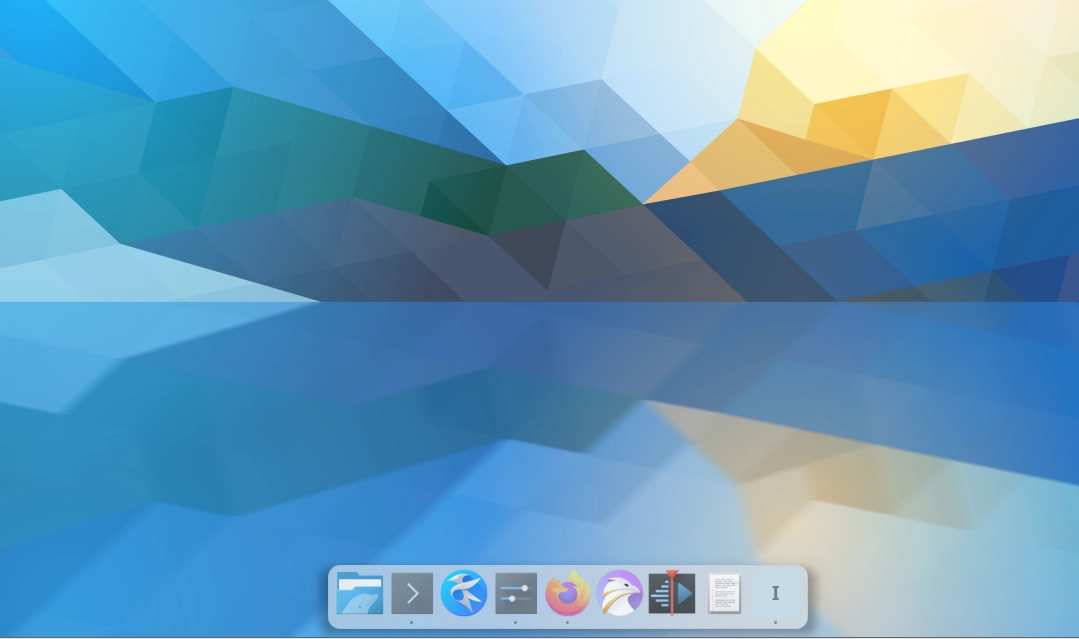Open System Settings with the sliders icon

[516, 594]
